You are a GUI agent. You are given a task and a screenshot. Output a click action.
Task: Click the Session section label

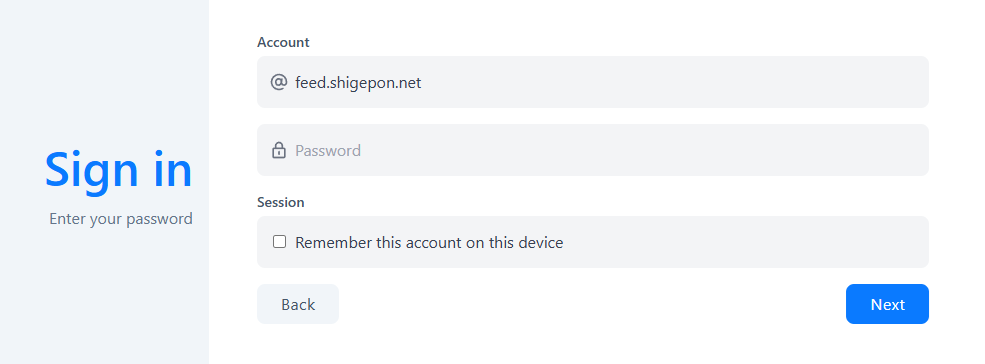pyautogui.click(x=281, y=202)
